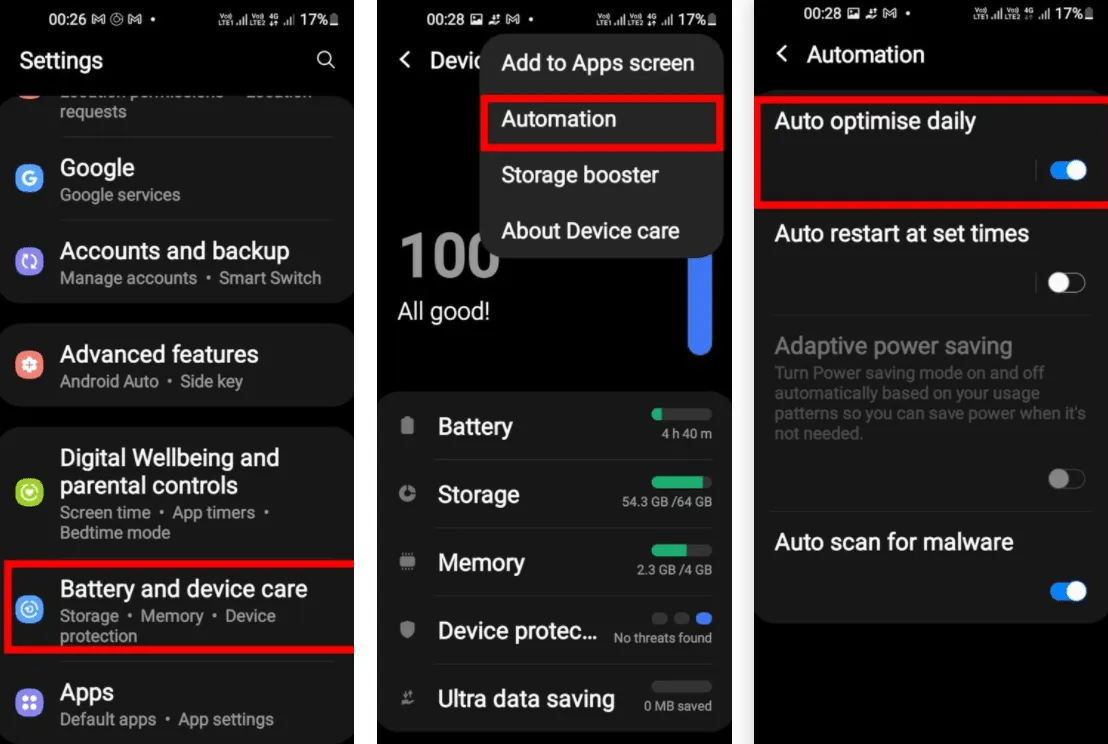Disable the Auto optimise daily toggle

1067,170
